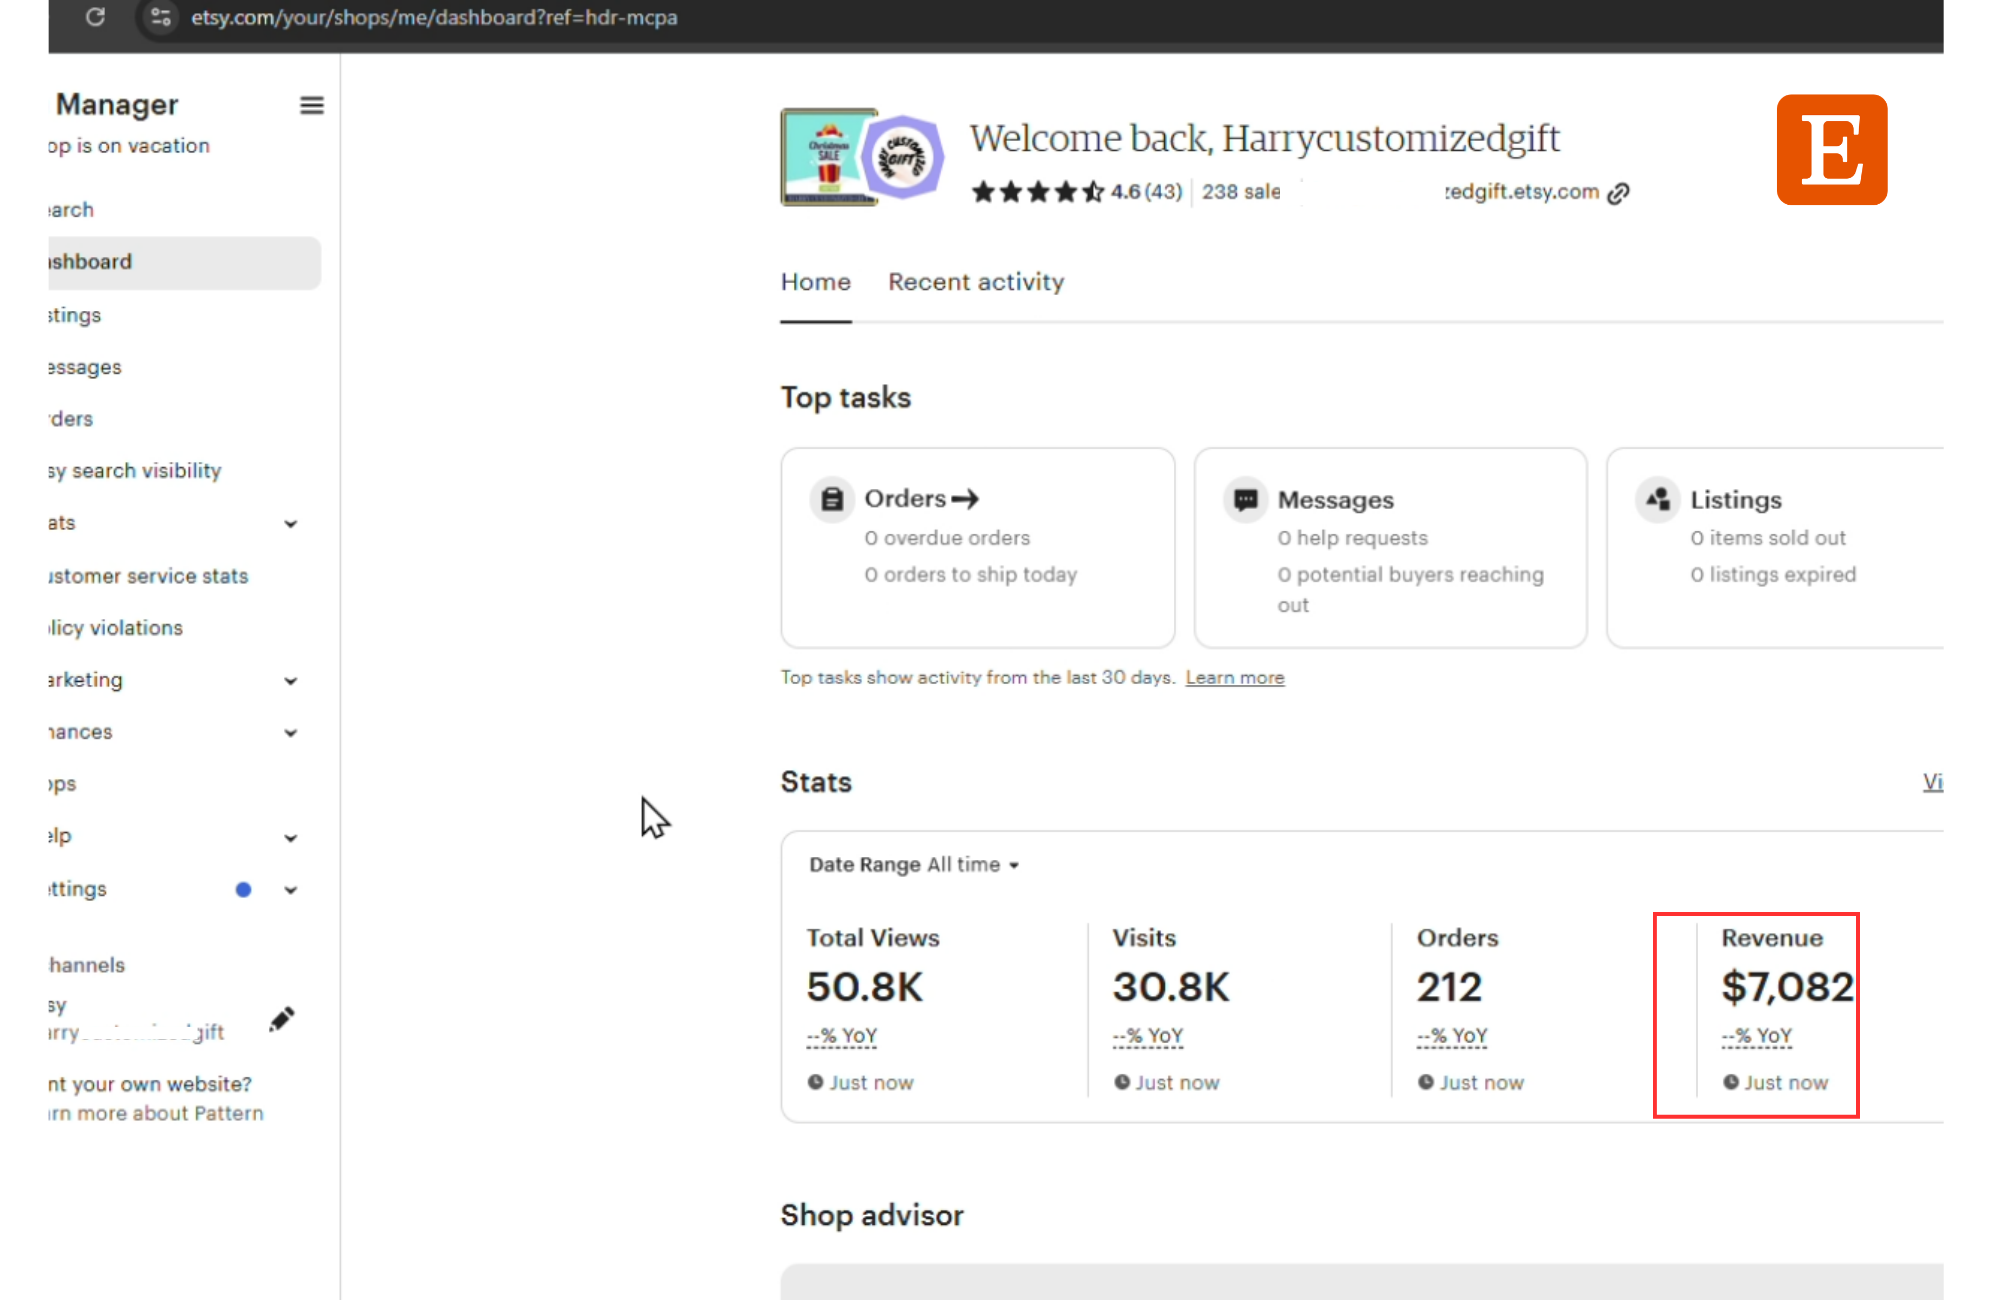Click the Orders clipboard icon
Screen dimensions: 2000x1300
[832, 499]
